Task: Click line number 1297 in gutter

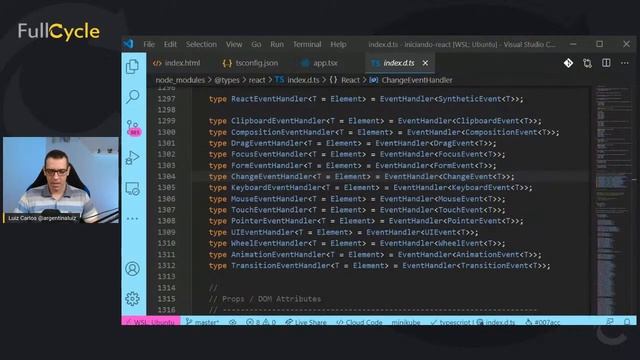Action: pyautogui.click(x=167, y=99)
